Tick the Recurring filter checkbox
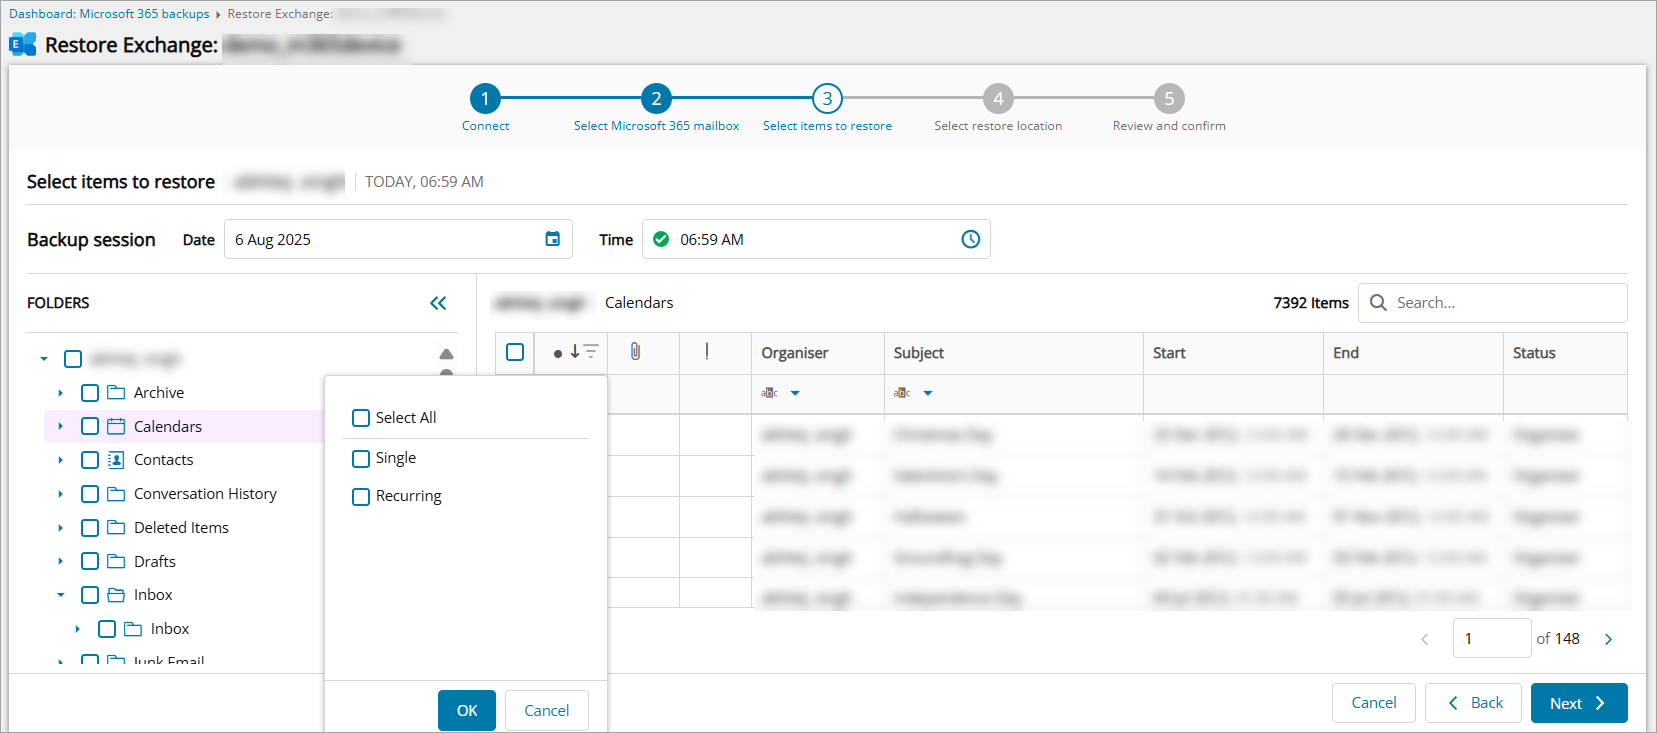This screenshot has width=1657, height=733. [x=361, y=497]
